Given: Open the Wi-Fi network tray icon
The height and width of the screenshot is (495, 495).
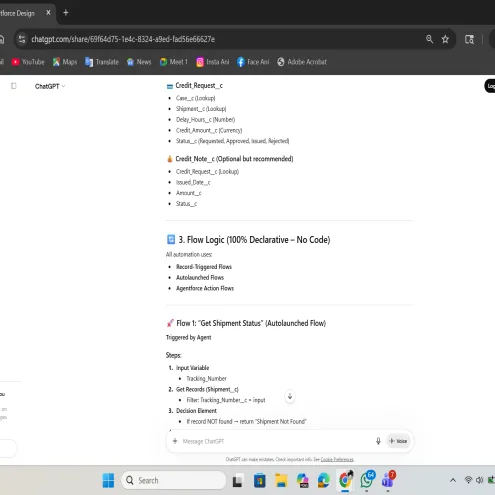Looking at the screenshot, I should [x=468, y=480].
